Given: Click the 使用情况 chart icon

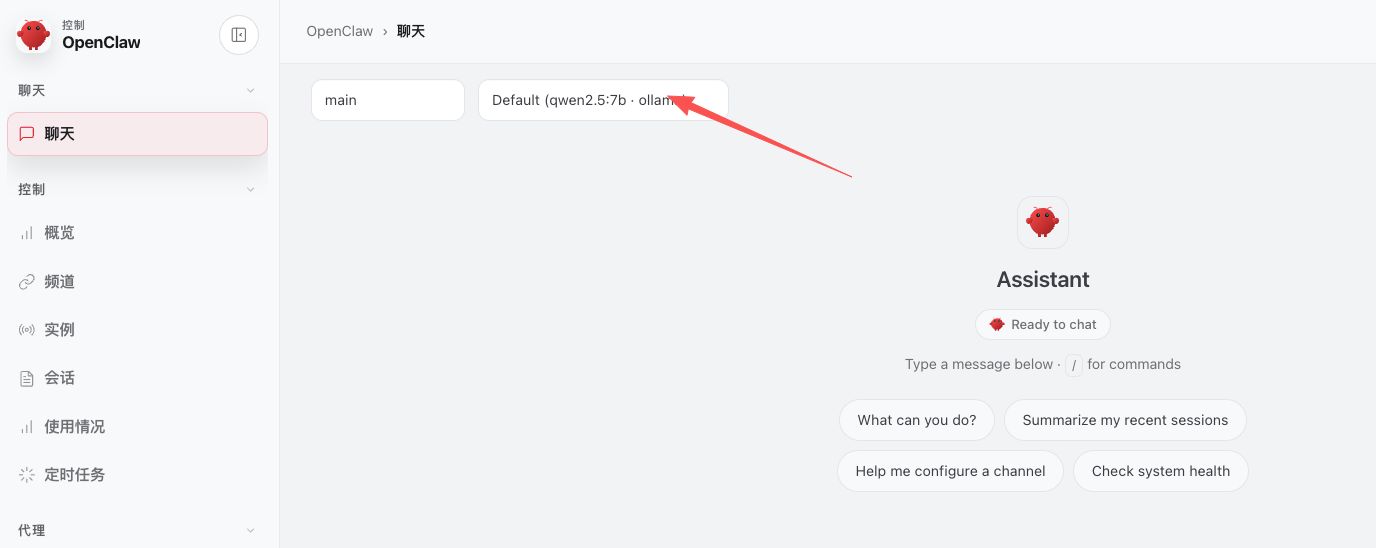Looking at the screenshot, I should tap(27, 427).
